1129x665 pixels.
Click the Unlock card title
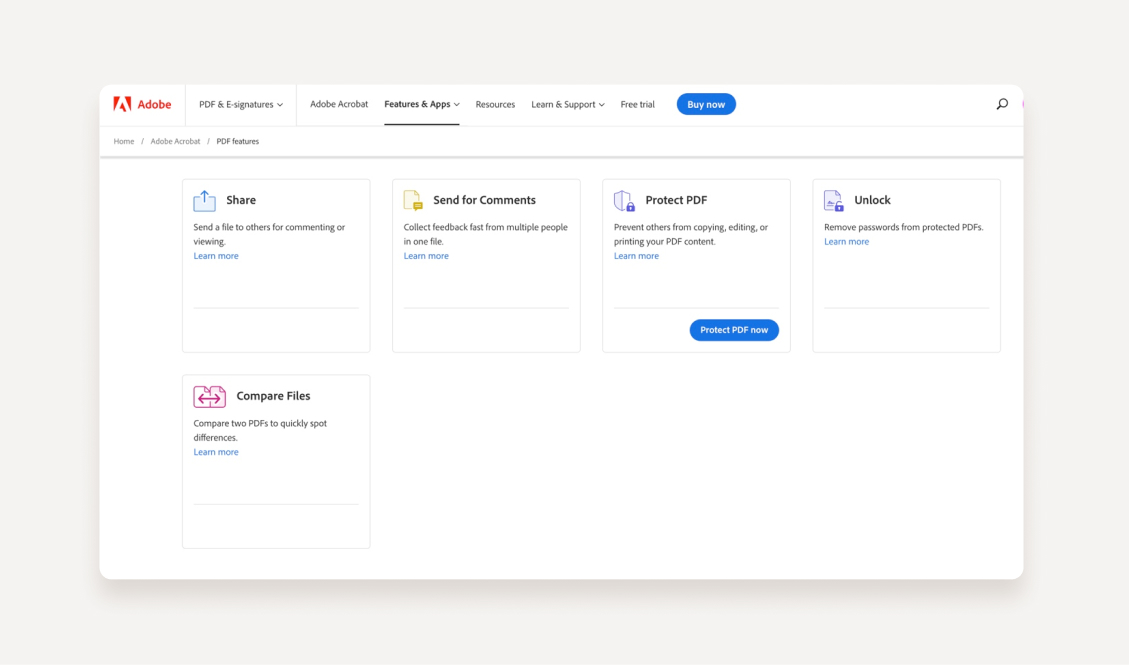pyautogui.click(x=873, y=200)
